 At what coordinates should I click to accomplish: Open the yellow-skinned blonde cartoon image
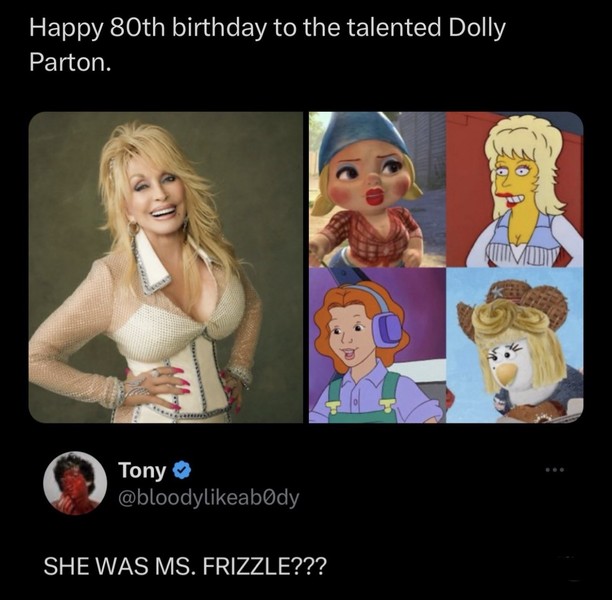(x=514, y=190)
